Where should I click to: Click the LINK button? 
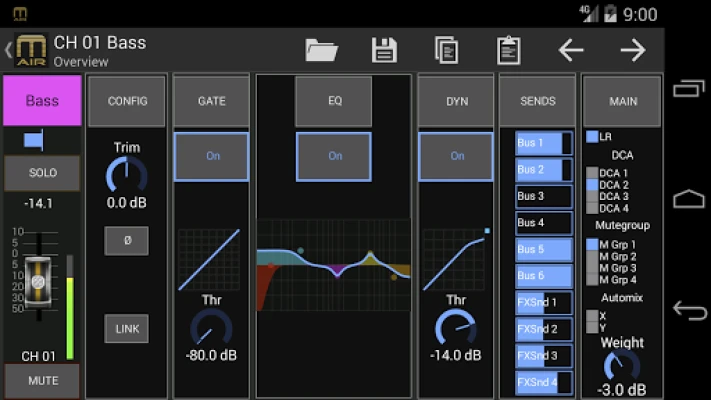(x=127, y=328)
